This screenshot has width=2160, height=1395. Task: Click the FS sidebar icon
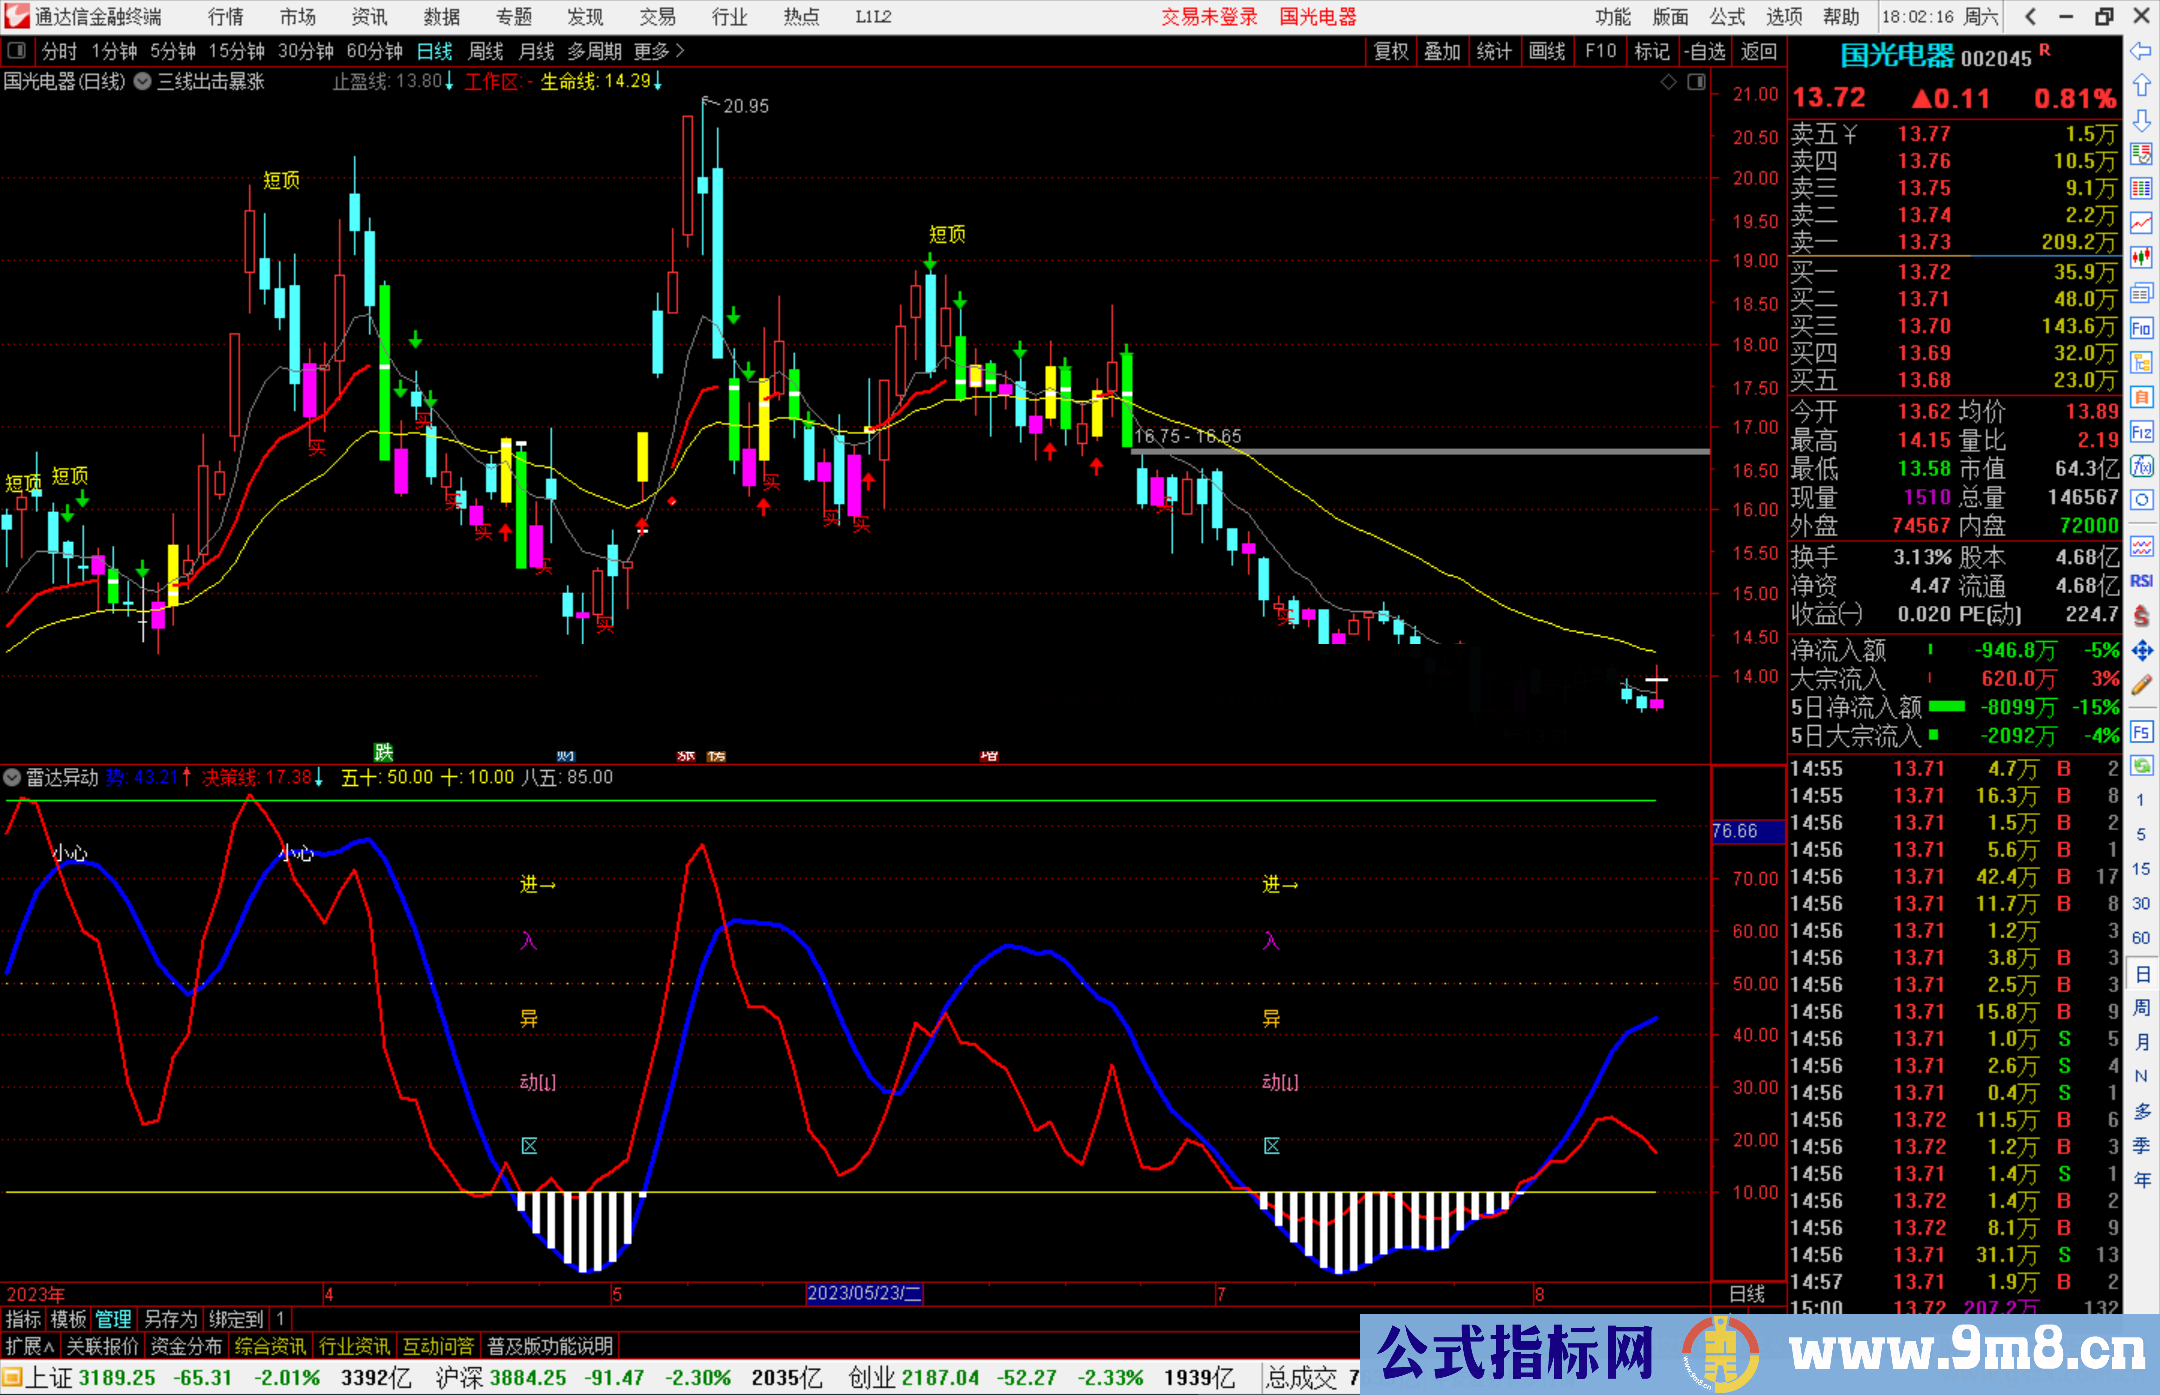click(x=2141, y=732)
